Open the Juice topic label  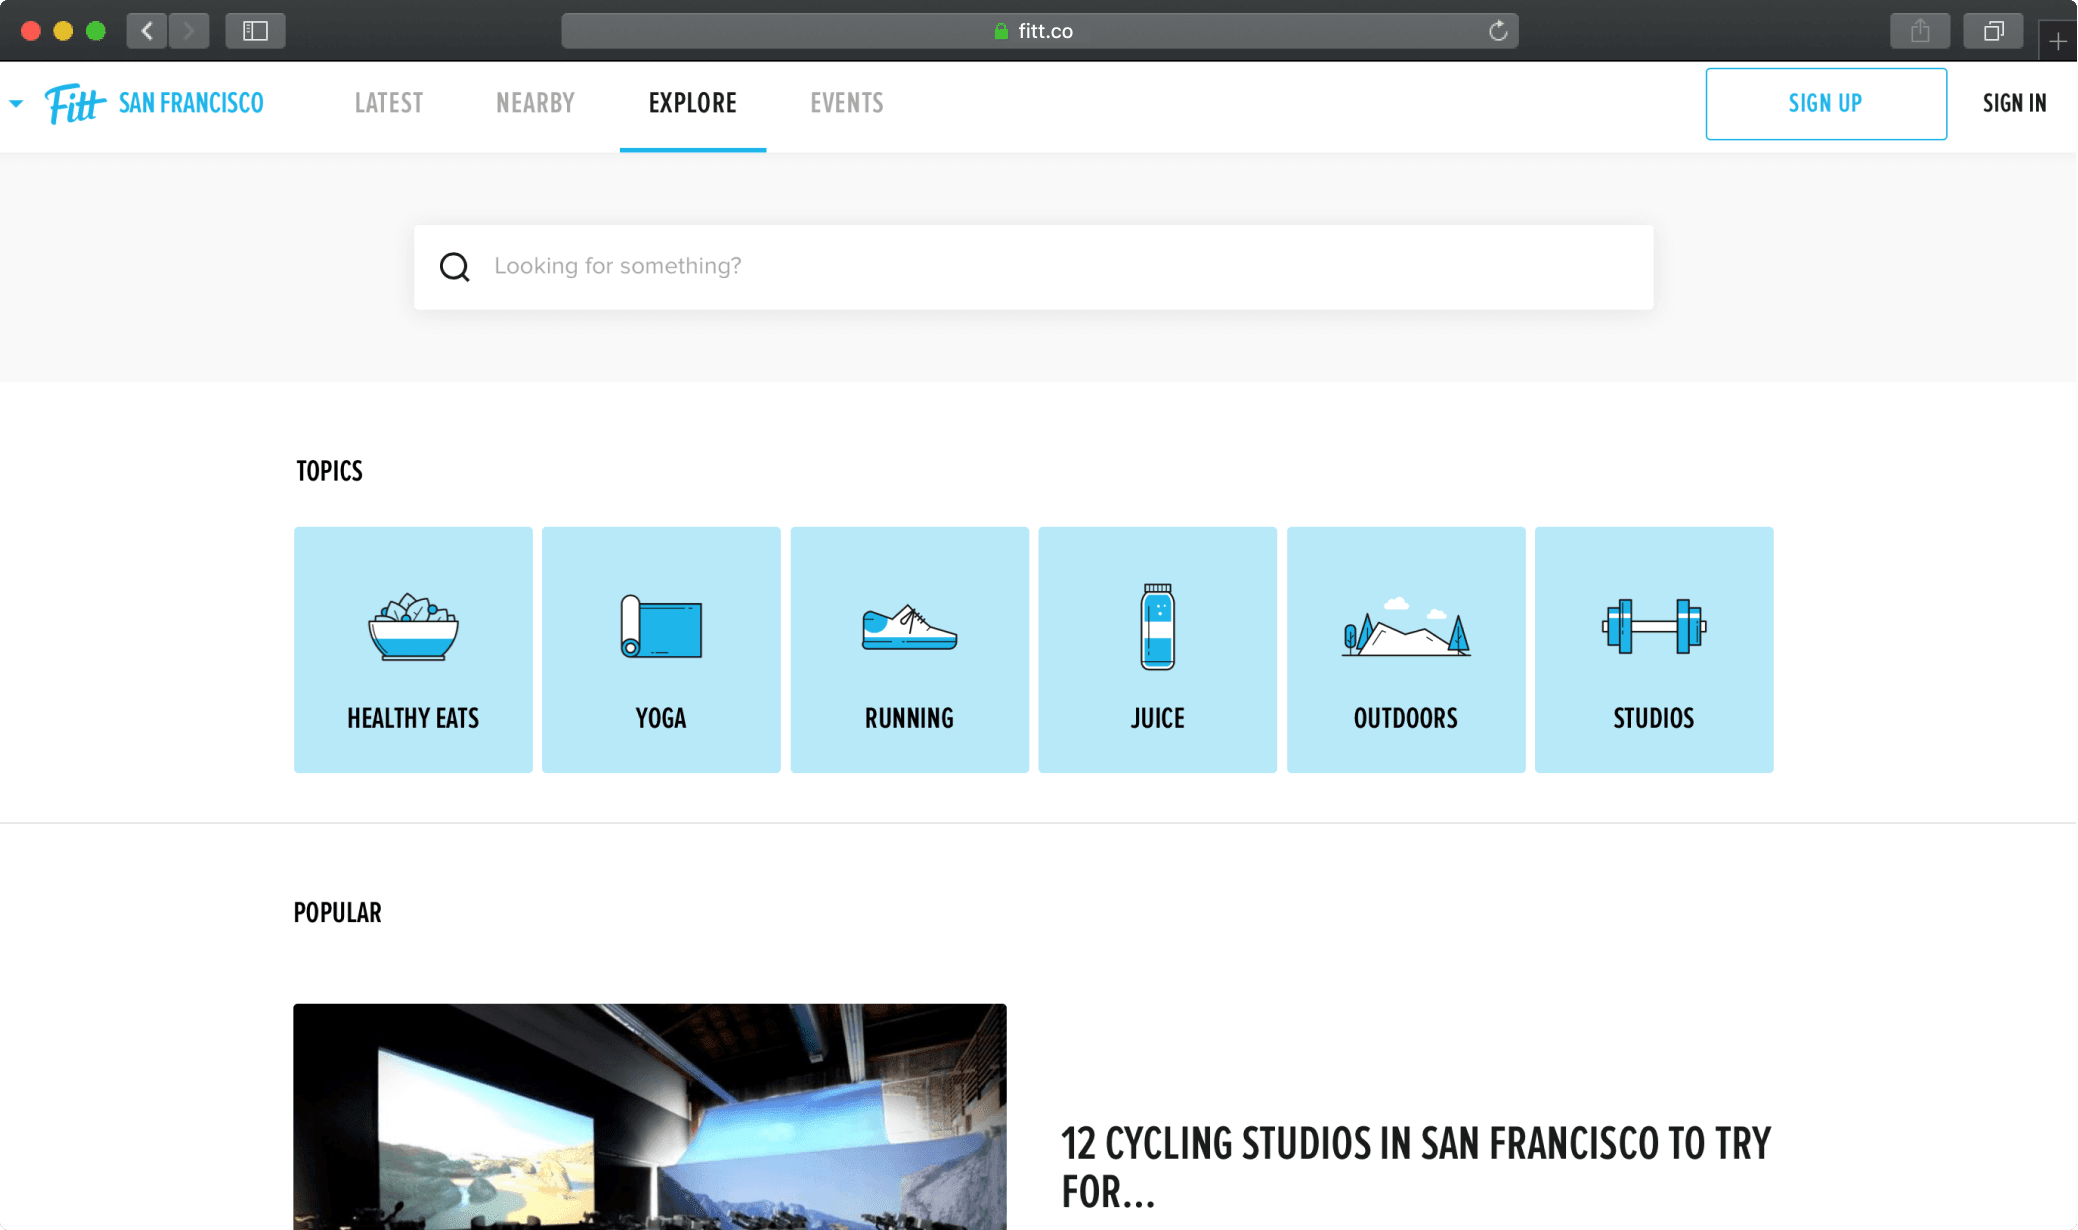1157,718
